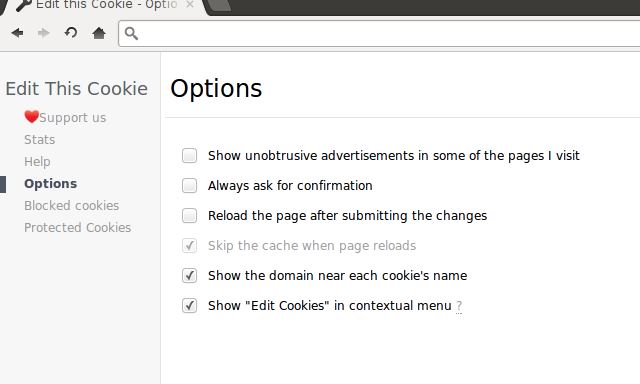Image resolution: width=640 pixels, height=384 pixels.
Task: Click the wrench icon on the tab
Action: point(24,5)
